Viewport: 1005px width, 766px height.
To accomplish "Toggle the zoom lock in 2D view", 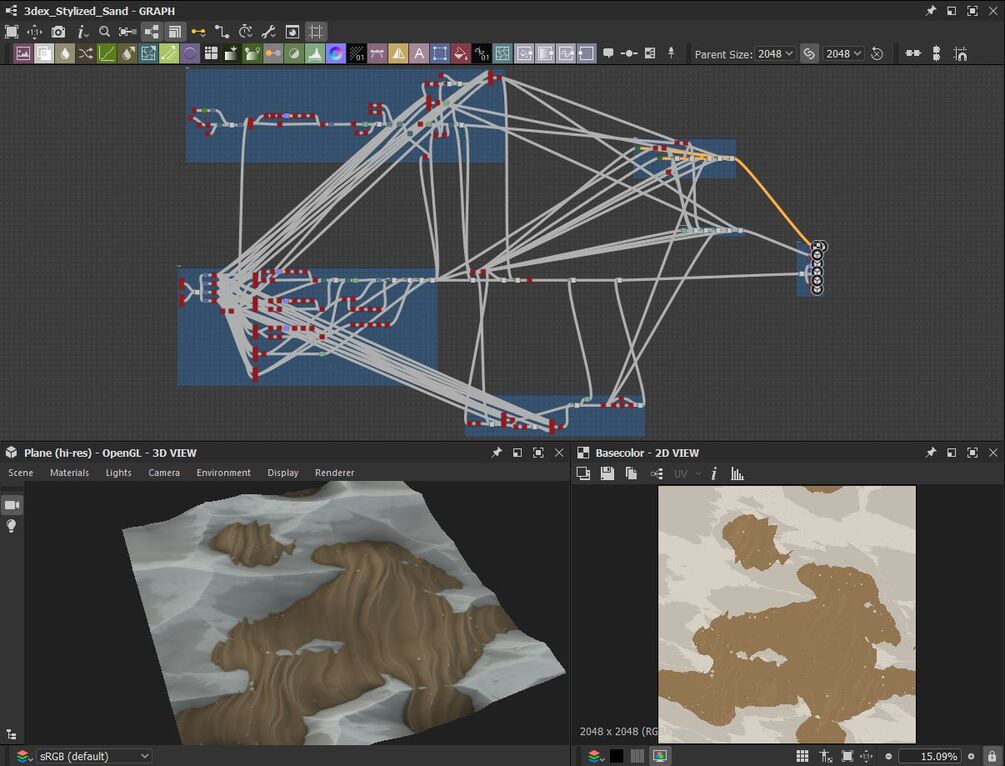I will (991, 756).
